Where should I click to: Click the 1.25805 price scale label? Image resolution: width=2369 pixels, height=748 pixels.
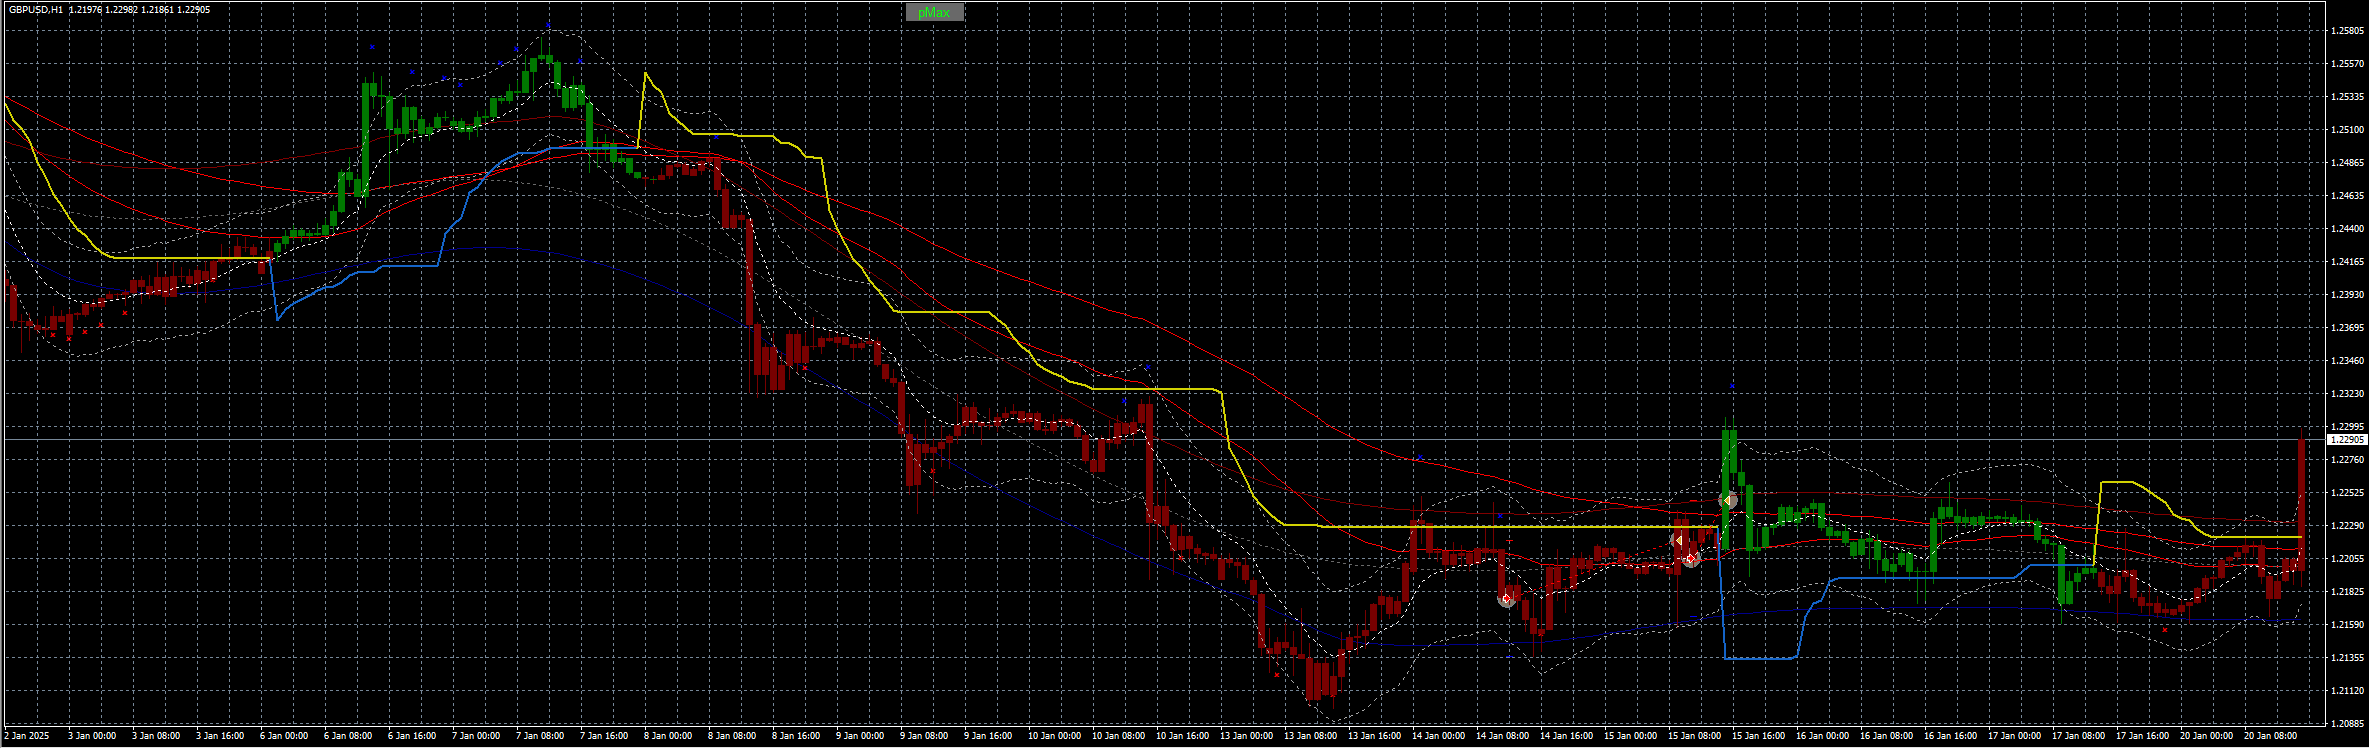pos(2350,31)
